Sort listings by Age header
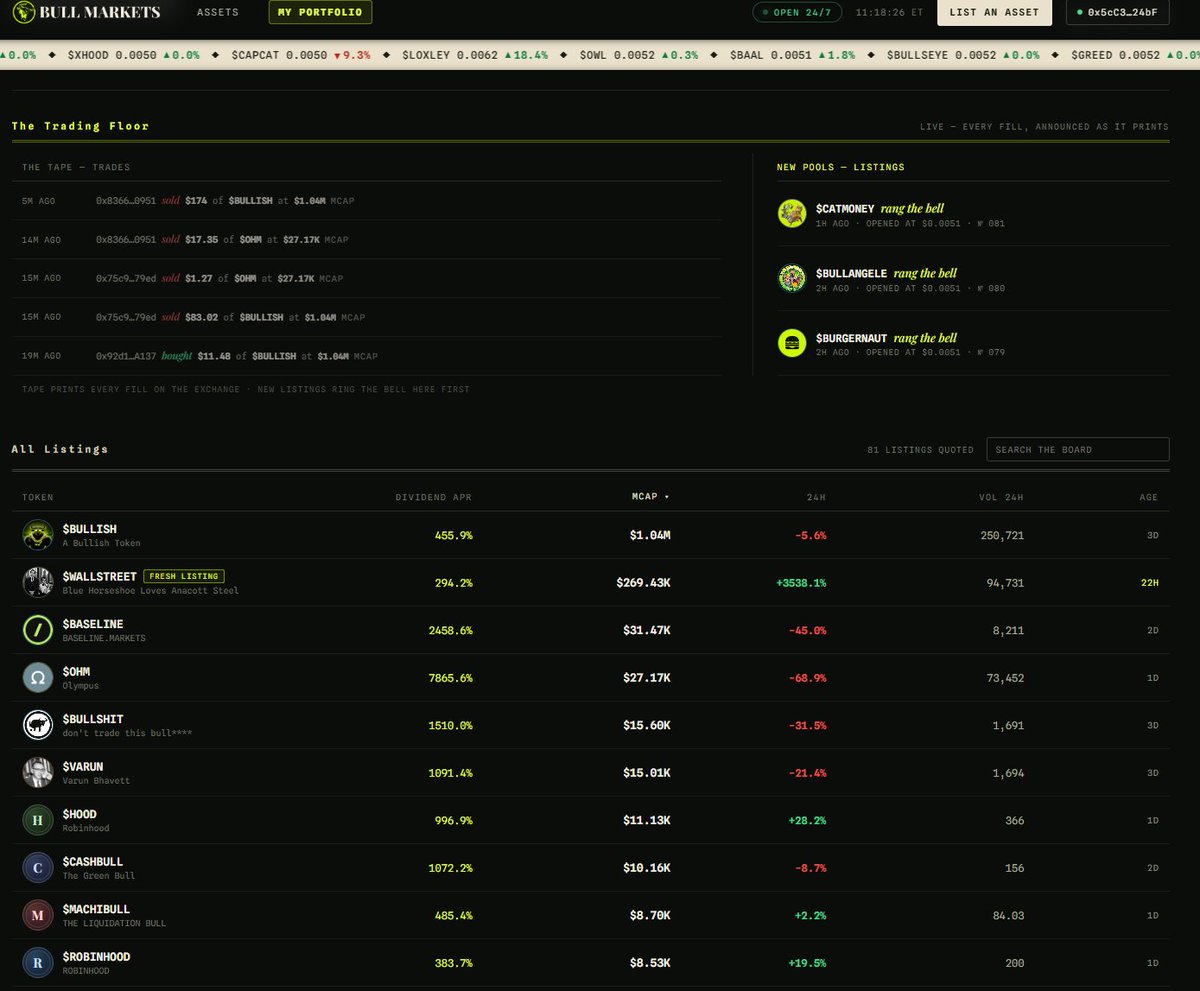This screenshot has width=1200, height=991. (x=1148, y=497)
